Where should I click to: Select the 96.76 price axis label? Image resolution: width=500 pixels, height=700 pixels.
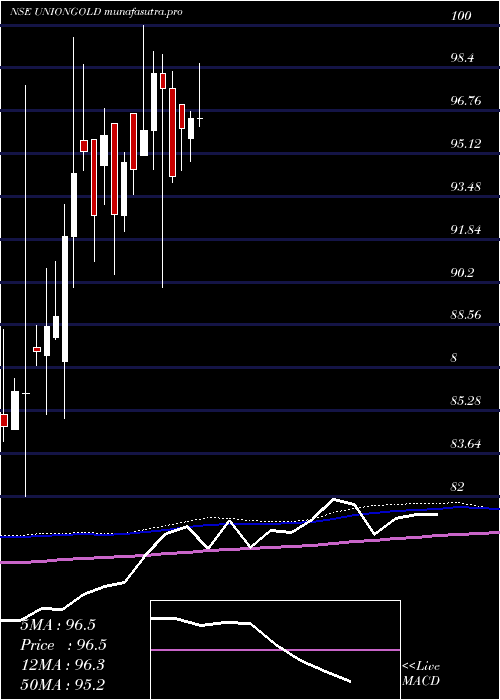tap(466, 101)
